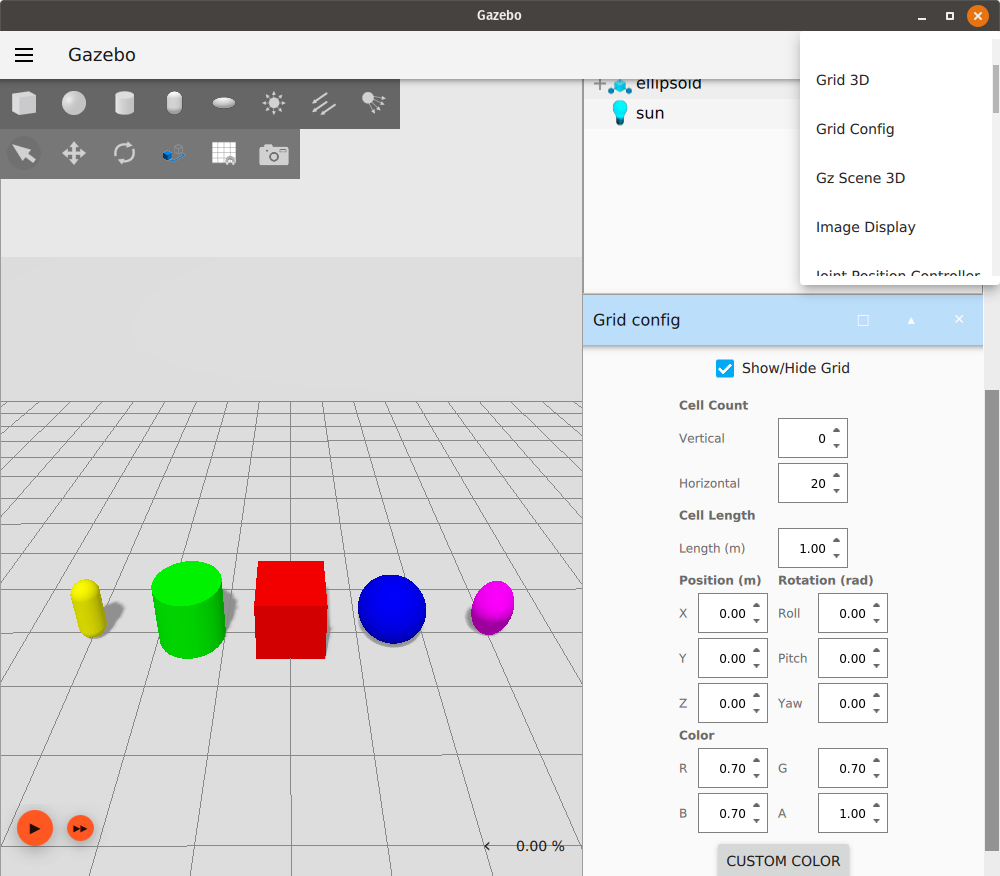The width and height of the screenshot is (1000, 876).
Task: Click the Grid config panel scrollbar
Action: (x=991, y=620)
